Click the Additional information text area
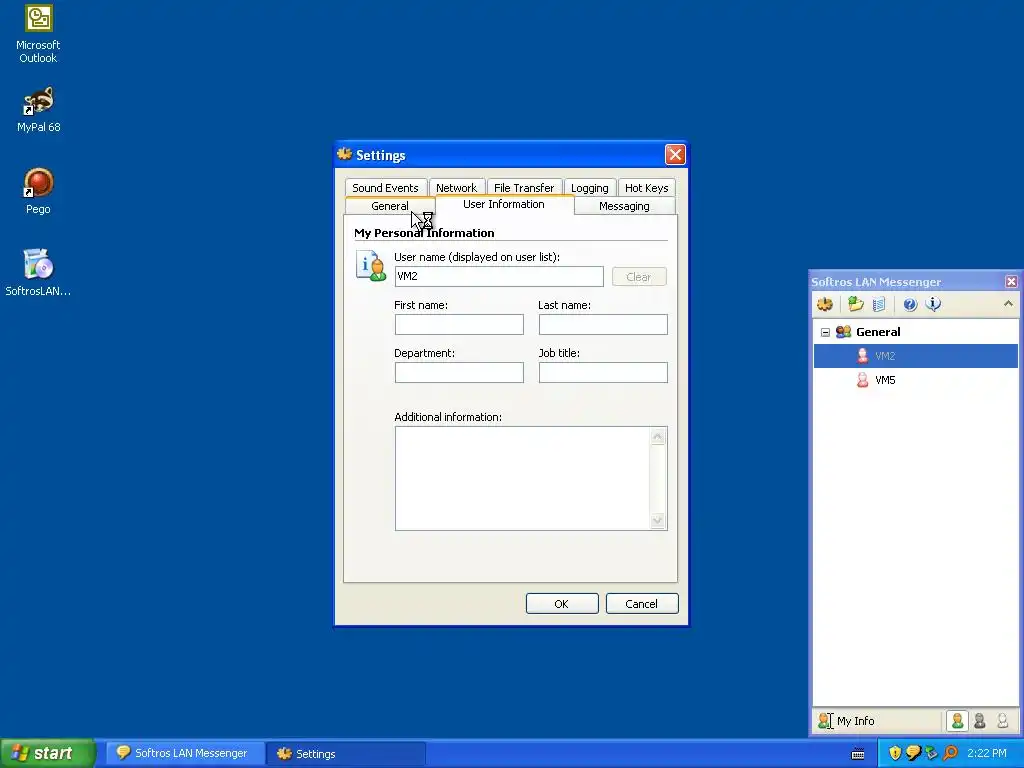This screenshot has height=768, width=1024. point(522,478)
